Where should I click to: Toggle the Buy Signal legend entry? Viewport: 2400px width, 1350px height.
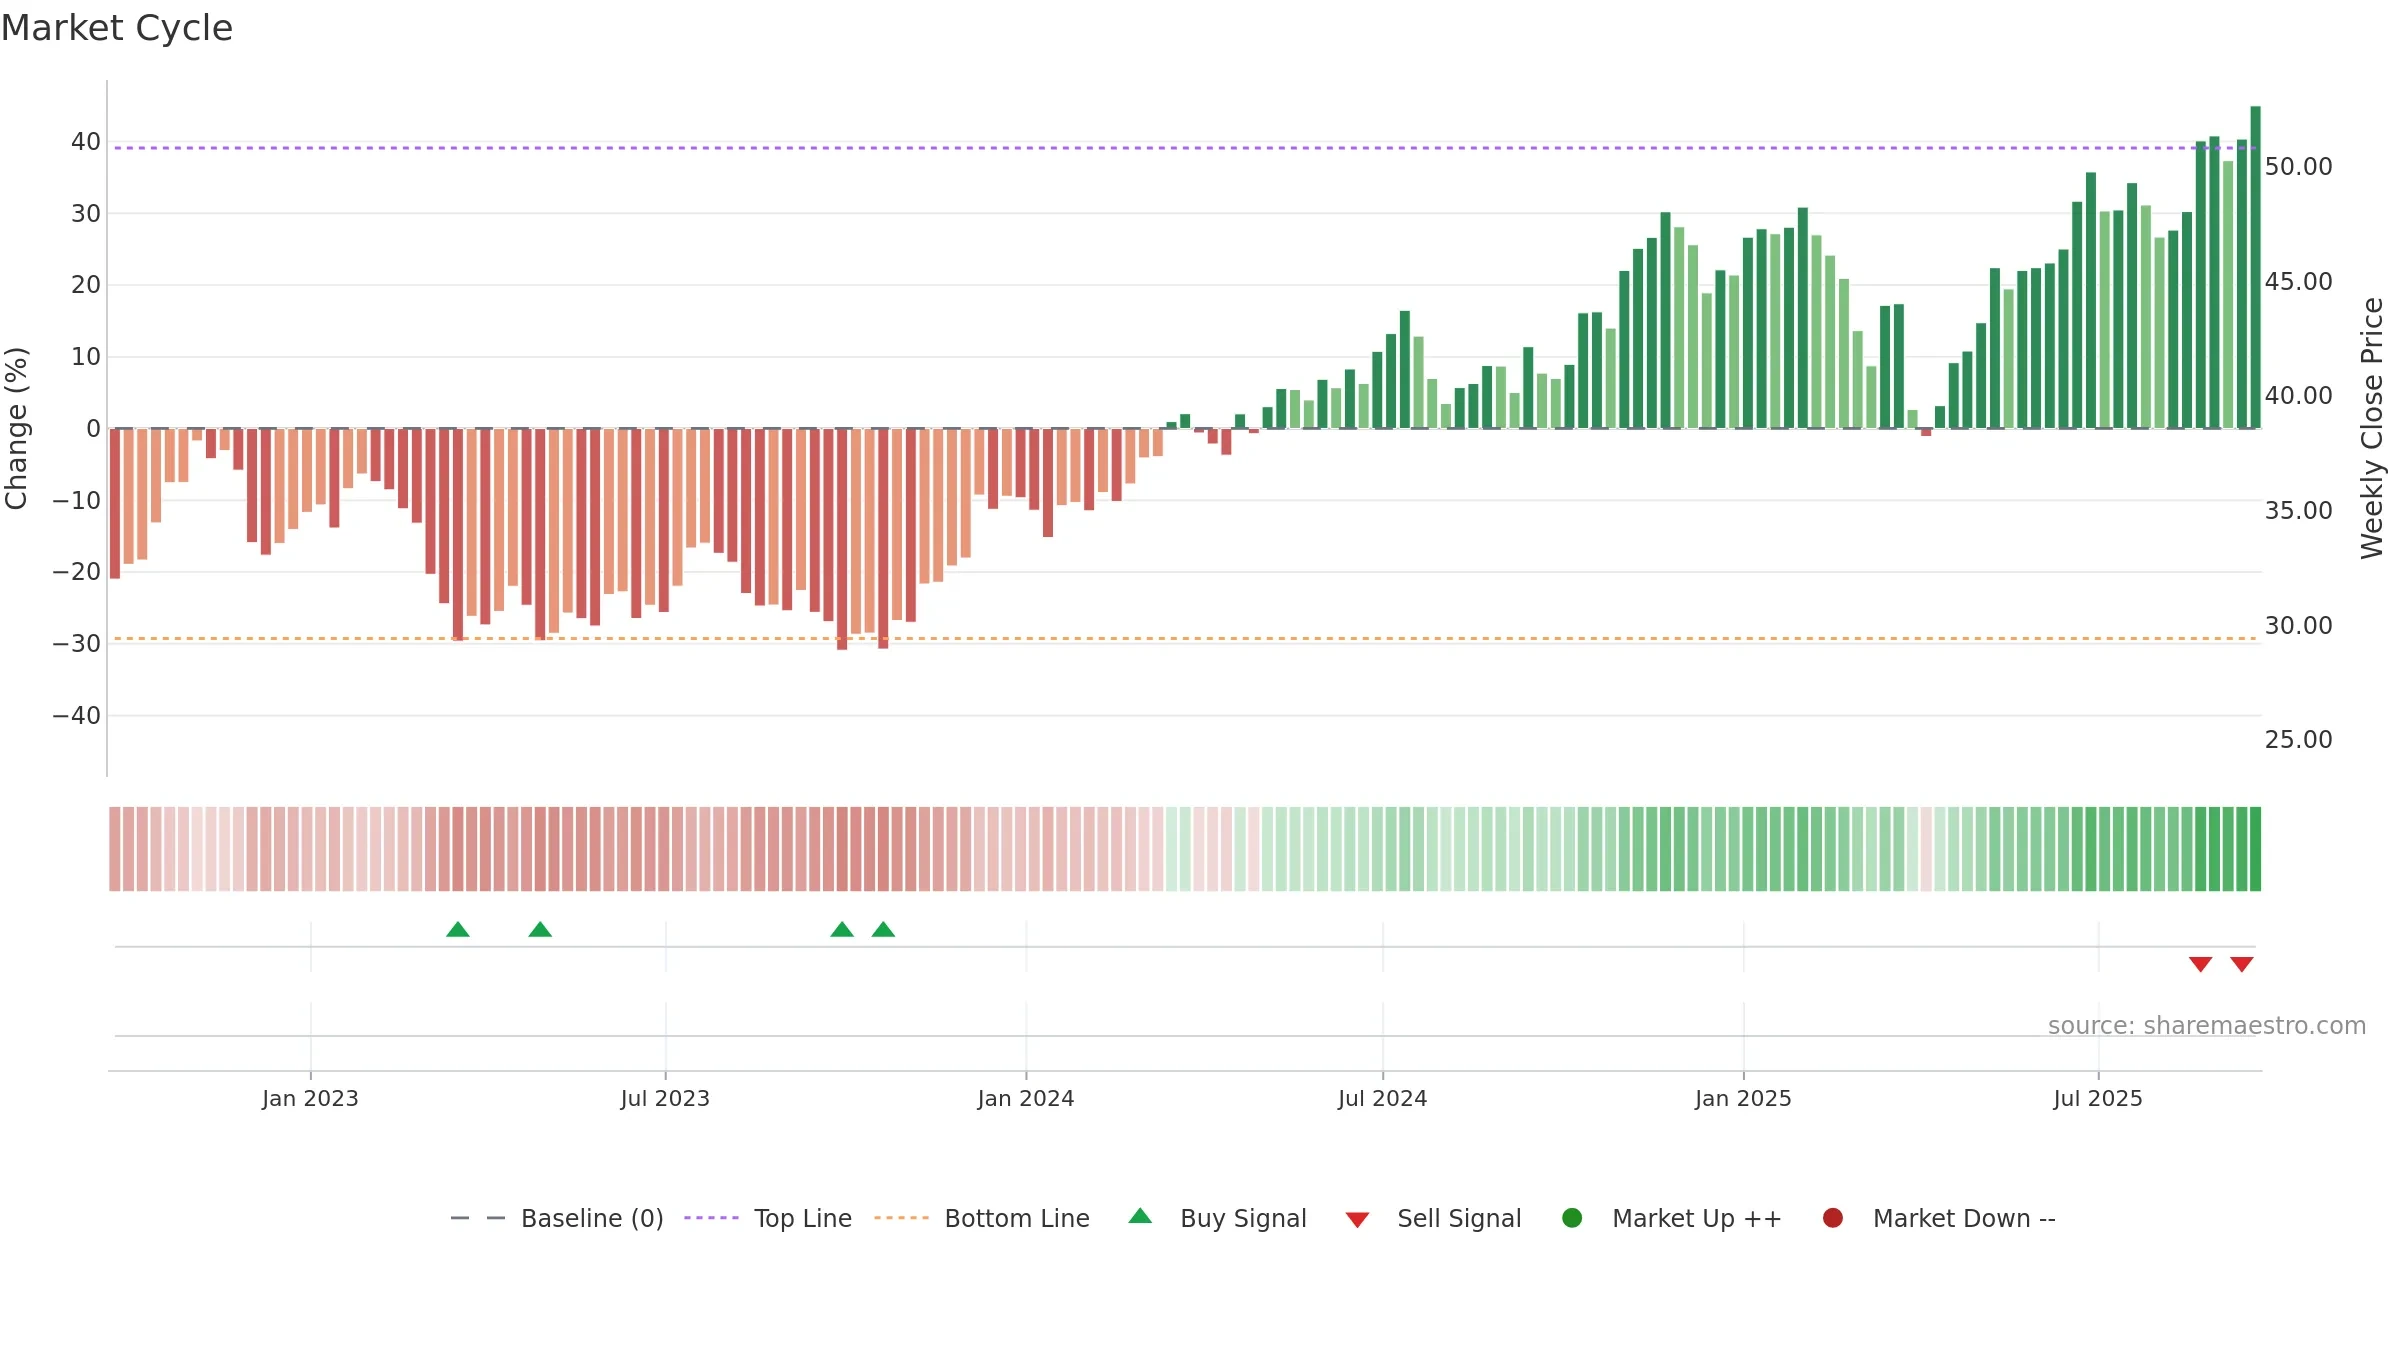1217,1218
